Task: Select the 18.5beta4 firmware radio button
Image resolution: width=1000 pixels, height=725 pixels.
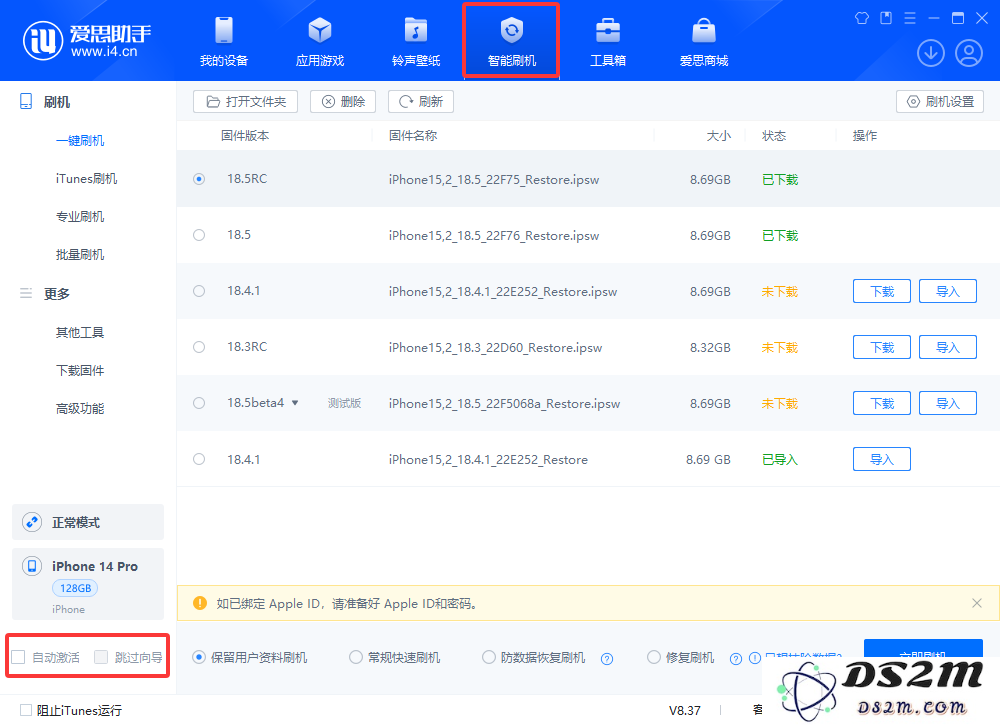Action: 199,403
